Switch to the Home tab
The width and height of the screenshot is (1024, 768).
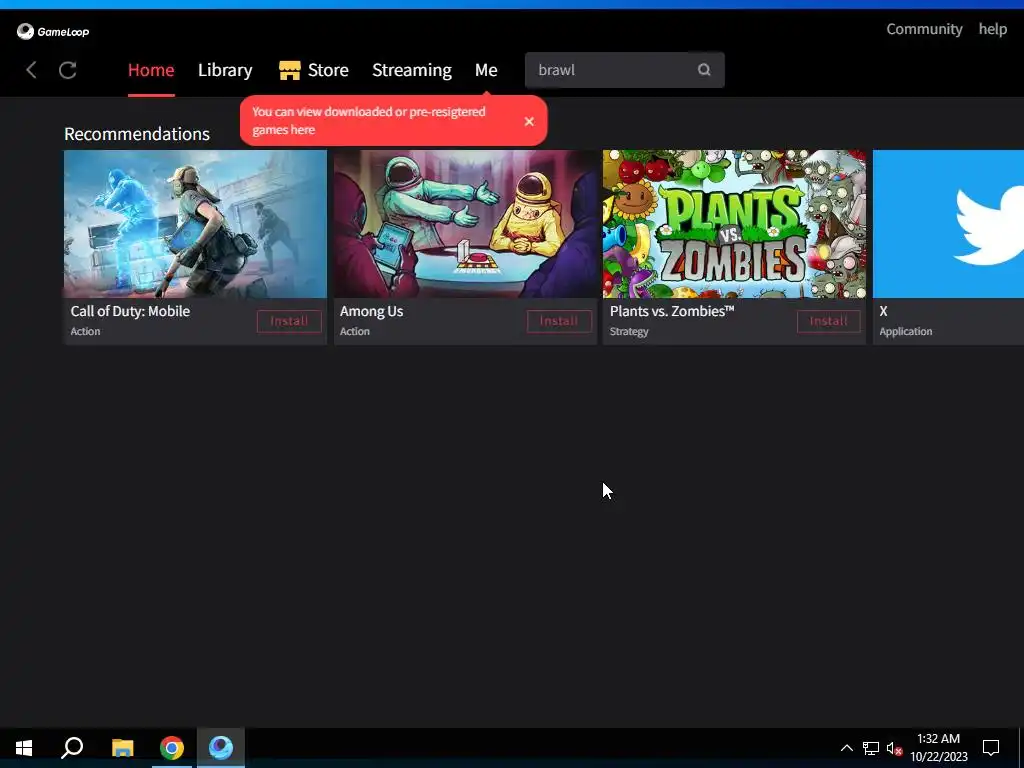151,70
